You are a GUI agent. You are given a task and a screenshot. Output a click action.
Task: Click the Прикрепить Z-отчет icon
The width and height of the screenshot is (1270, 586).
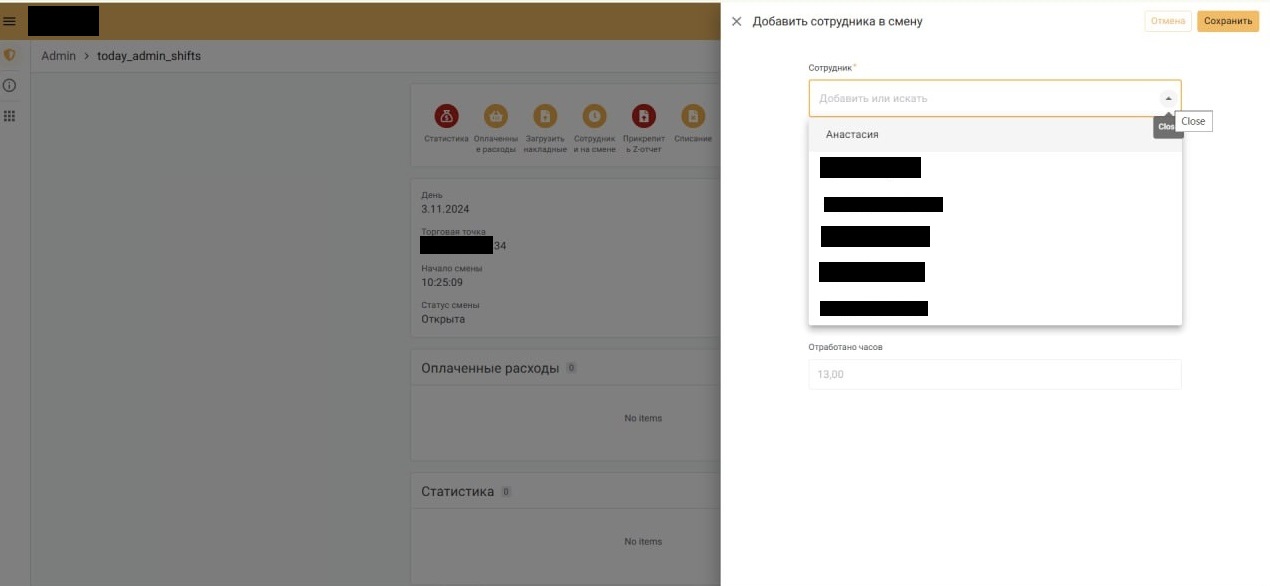click(x=644, y=116)
